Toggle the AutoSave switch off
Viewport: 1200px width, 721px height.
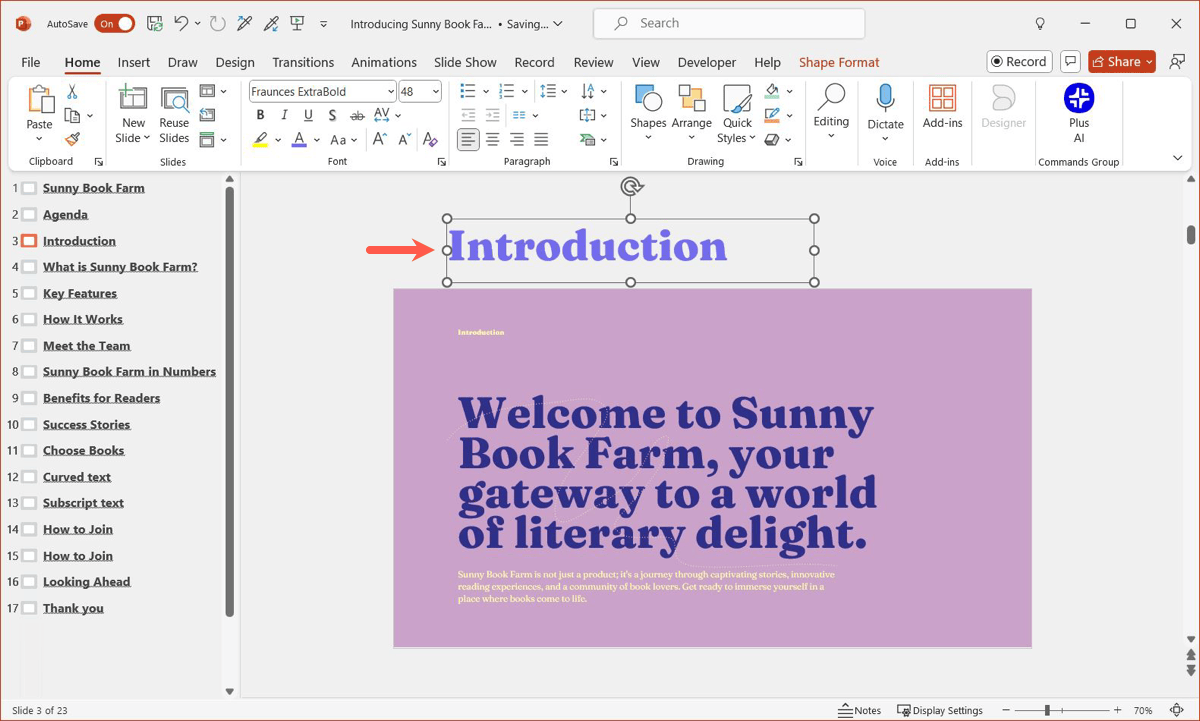click(x=115, y=23)
